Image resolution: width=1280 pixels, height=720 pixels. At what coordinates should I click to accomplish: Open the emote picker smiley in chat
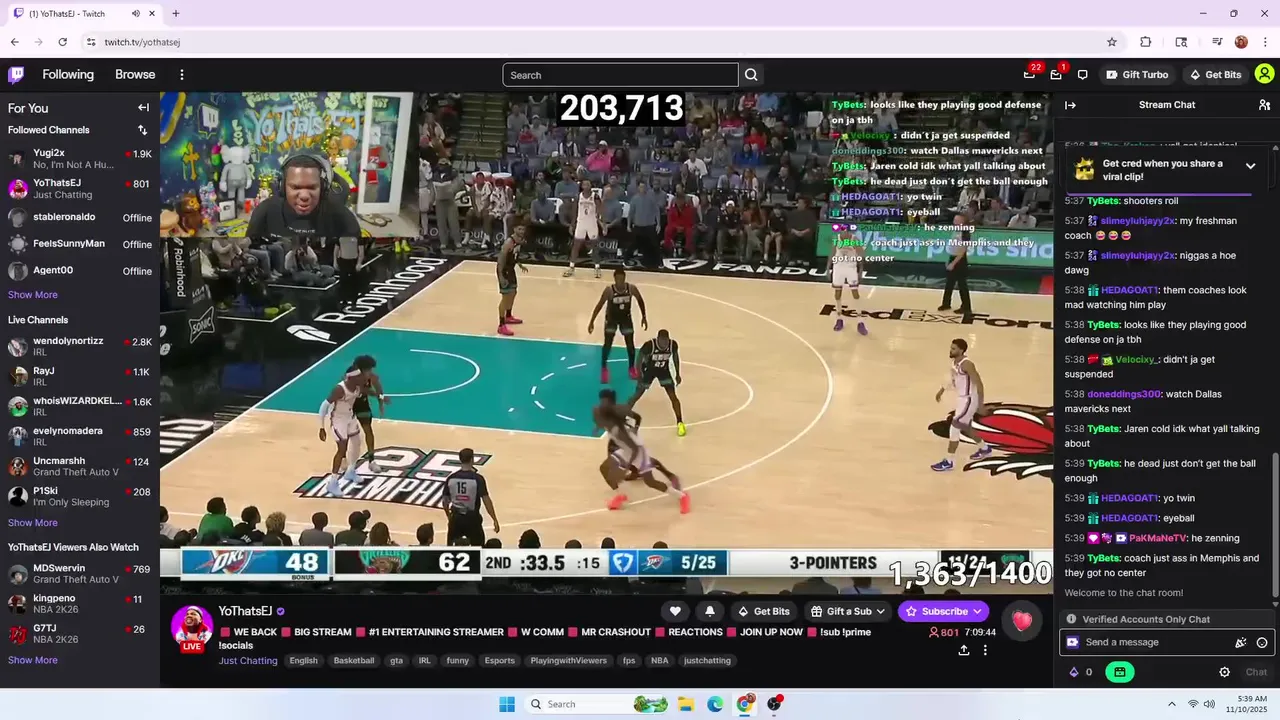(1262, 643)
